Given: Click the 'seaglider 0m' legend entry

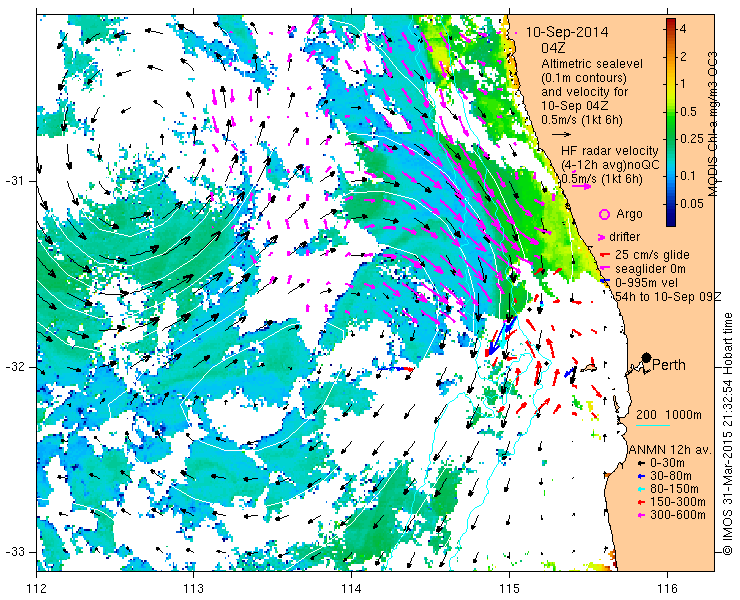Looking at the screenshot, I should click(650, 269).
